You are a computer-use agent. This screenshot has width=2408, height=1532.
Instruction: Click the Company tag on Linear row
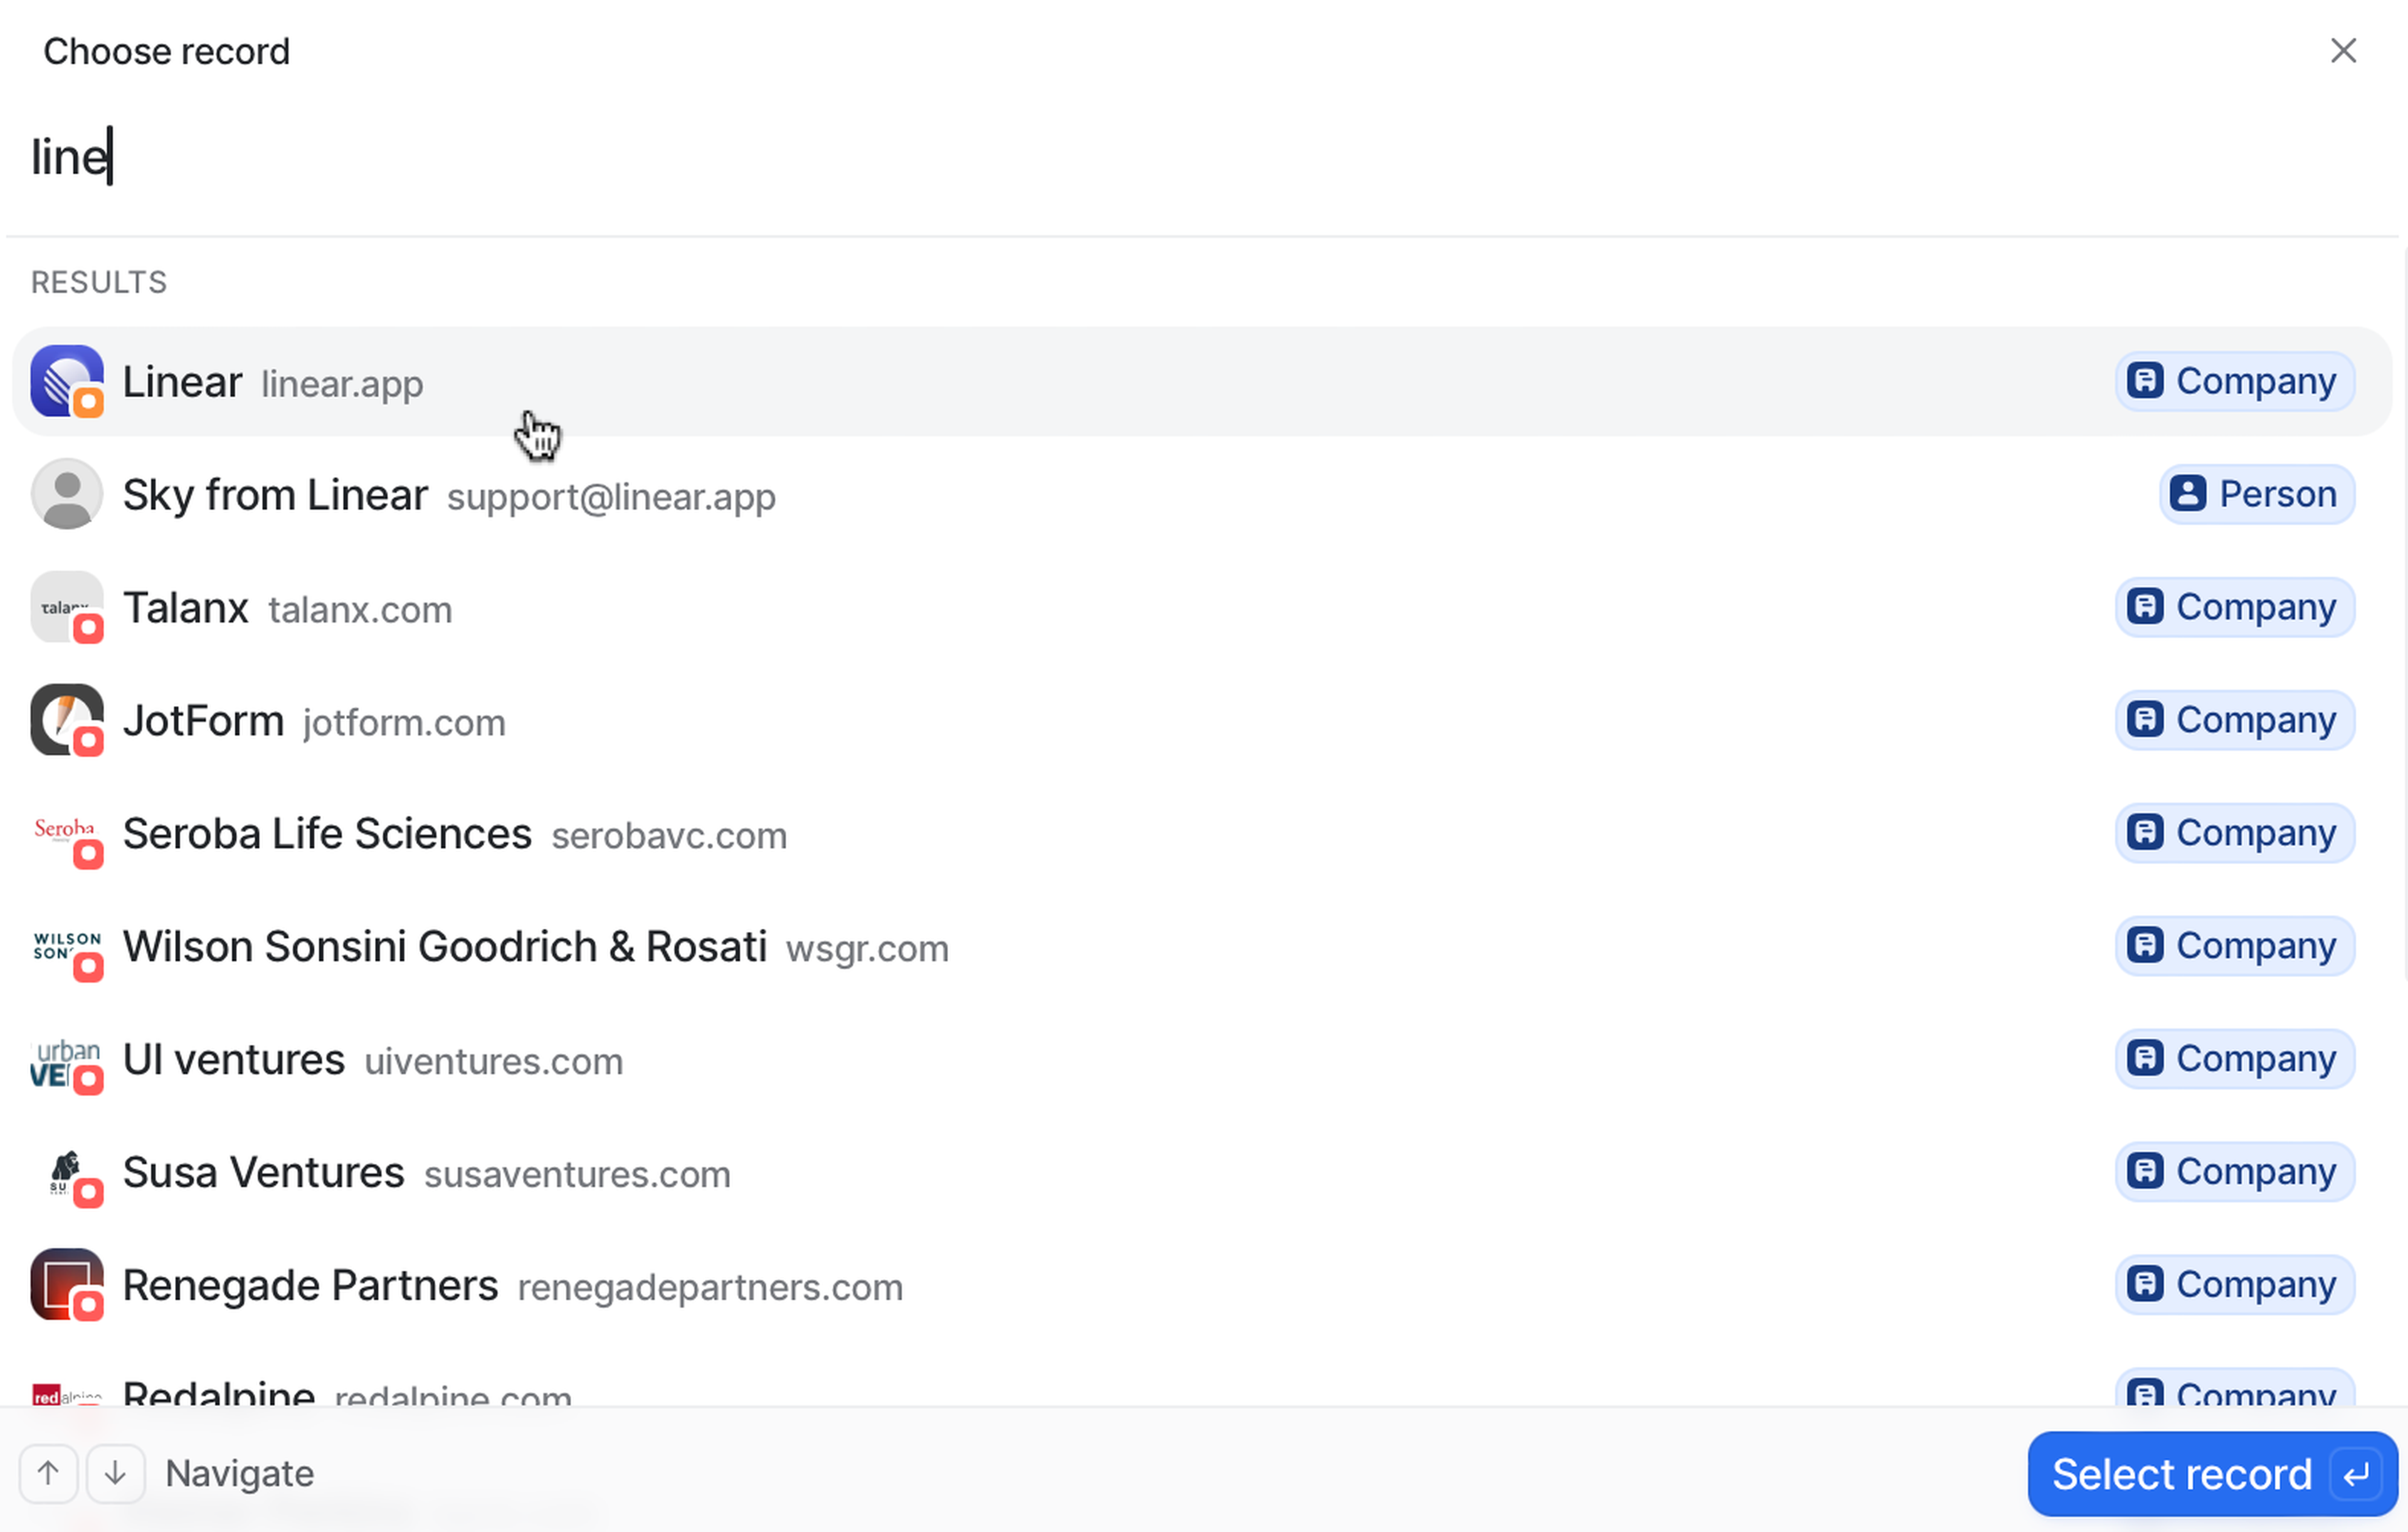(2234, 381)
